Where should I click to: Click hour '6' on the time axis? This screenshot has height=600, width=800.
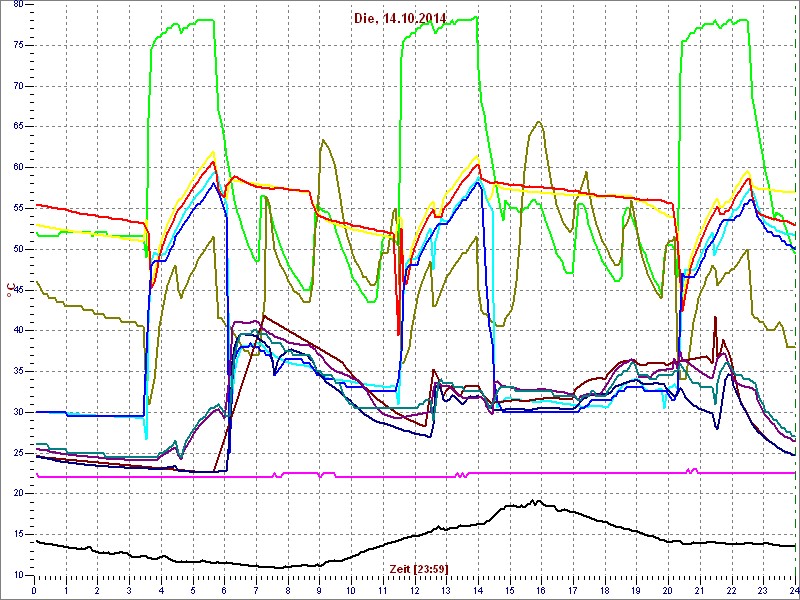point(224,591)
